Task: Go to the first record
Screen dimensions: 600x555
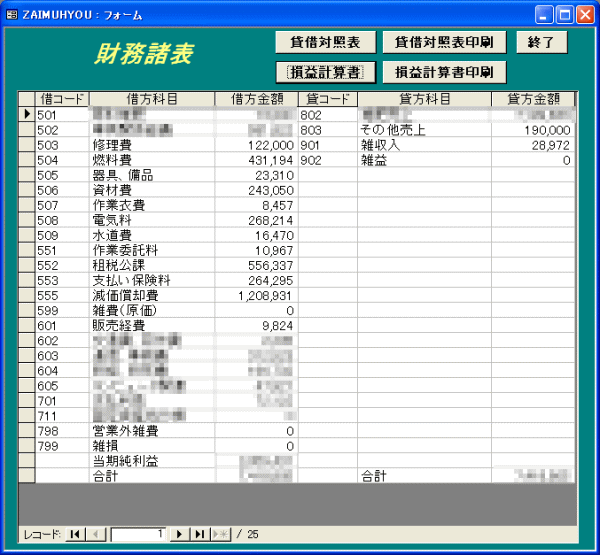Action: (75, 534)
